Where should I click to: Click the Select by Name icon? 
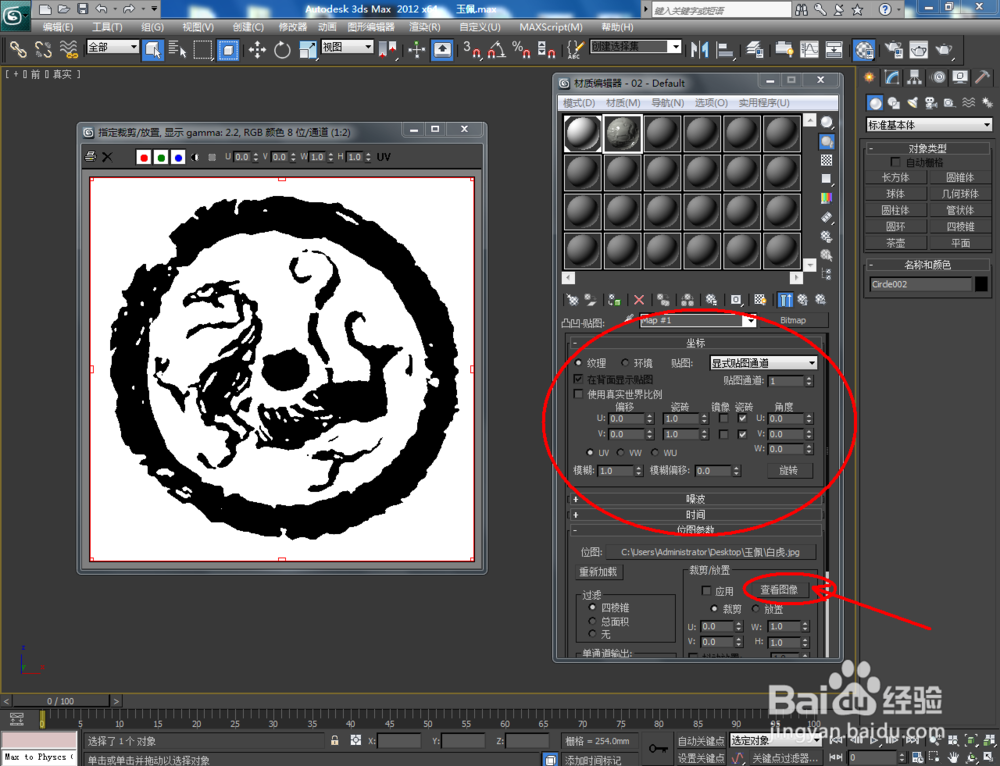(x=177, y=49)
